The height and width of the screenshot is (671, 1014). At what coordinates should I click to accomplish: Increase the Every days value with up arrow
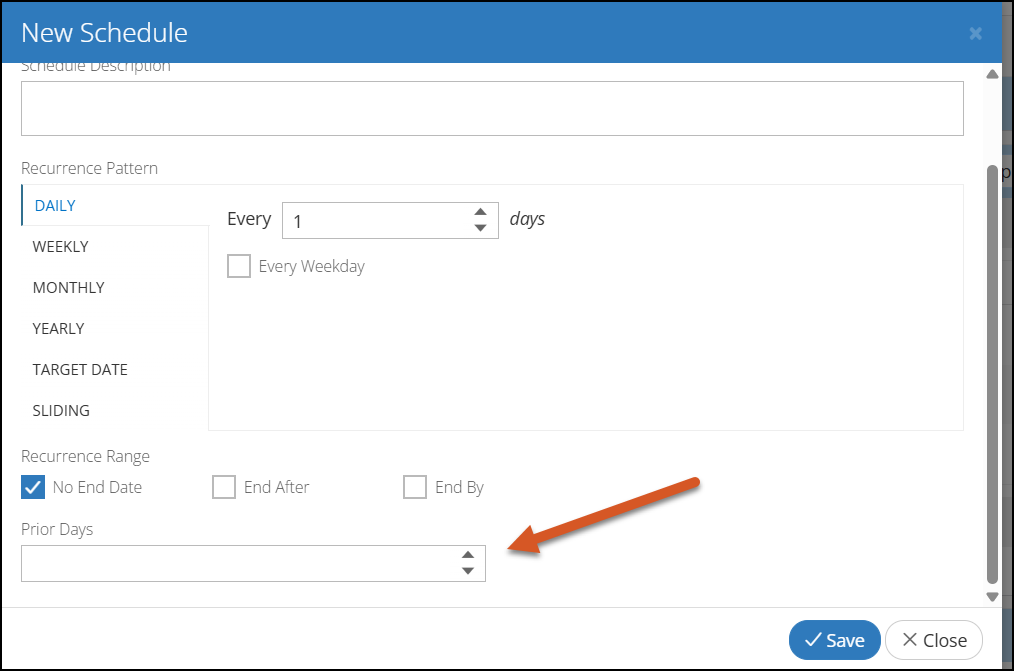pos(480,212)
